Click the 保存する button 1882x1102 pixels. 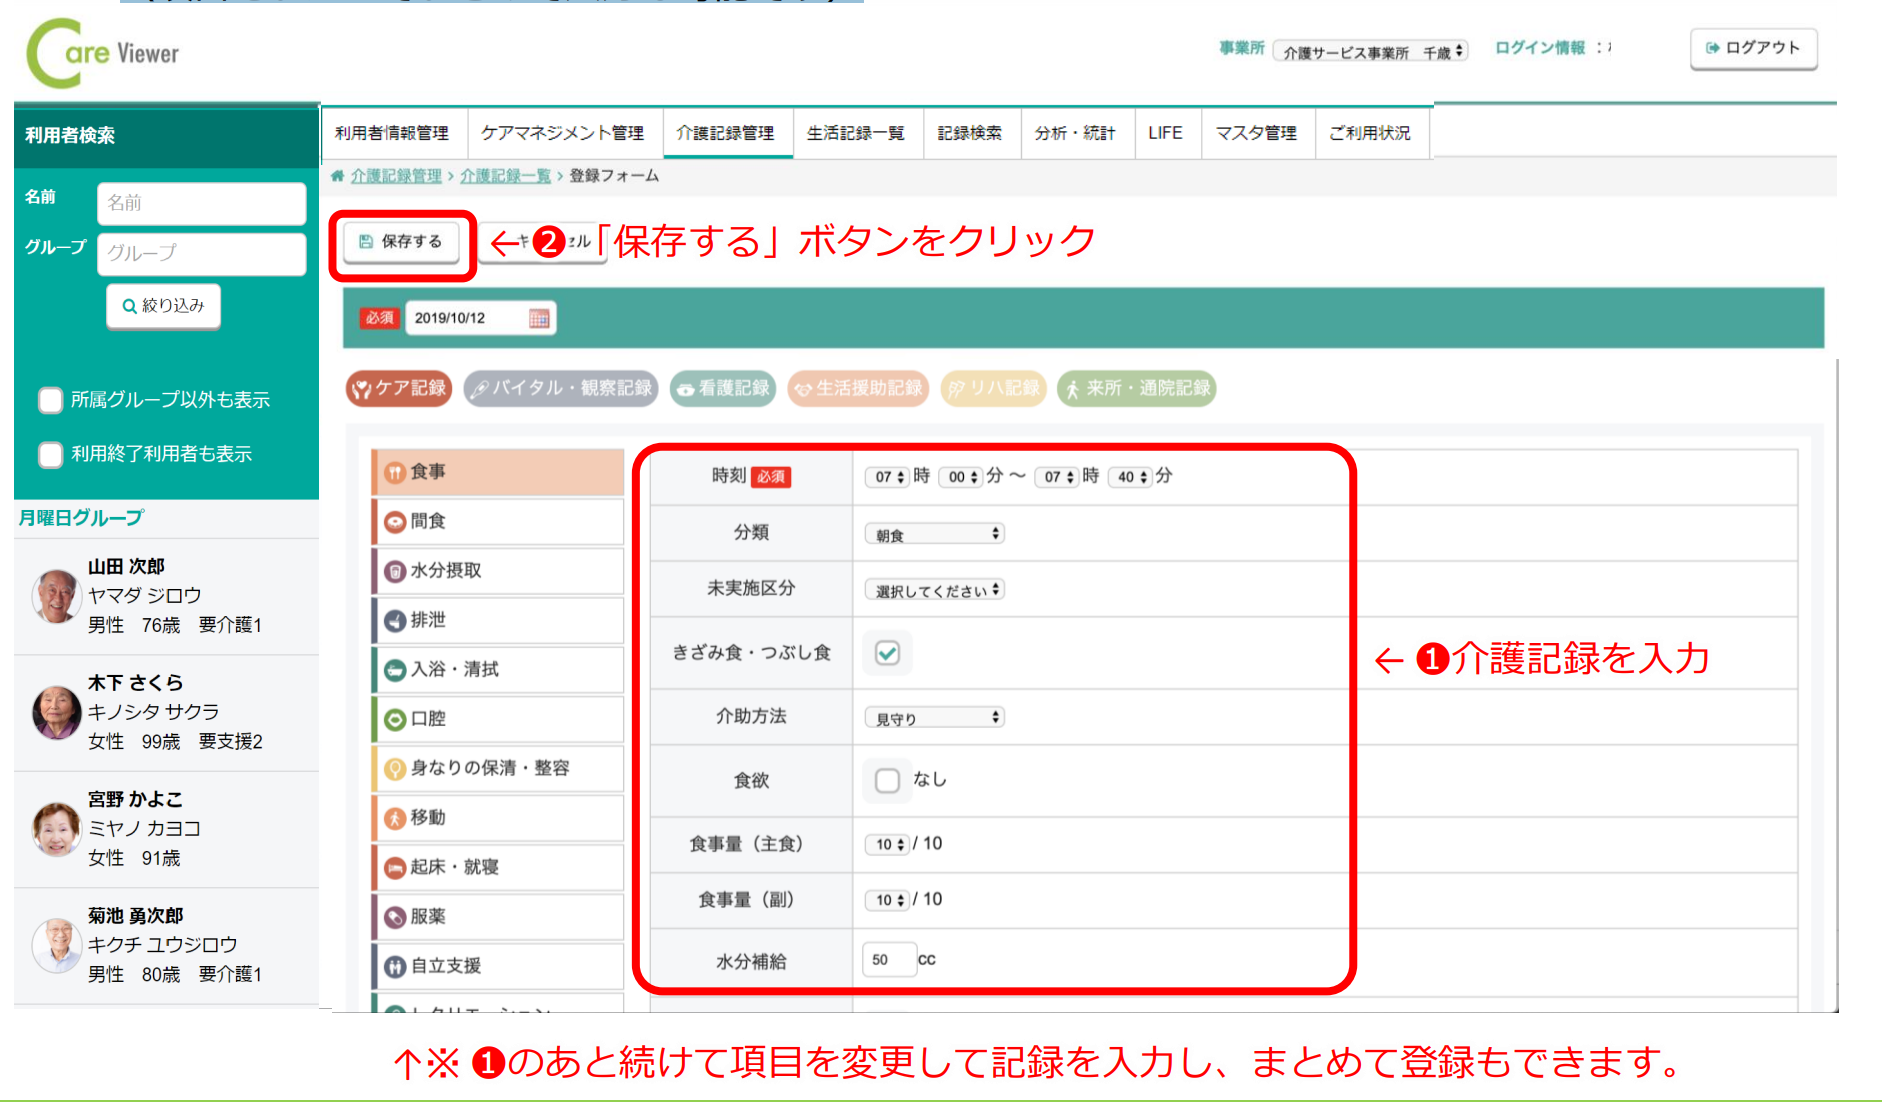pos(401,242)
